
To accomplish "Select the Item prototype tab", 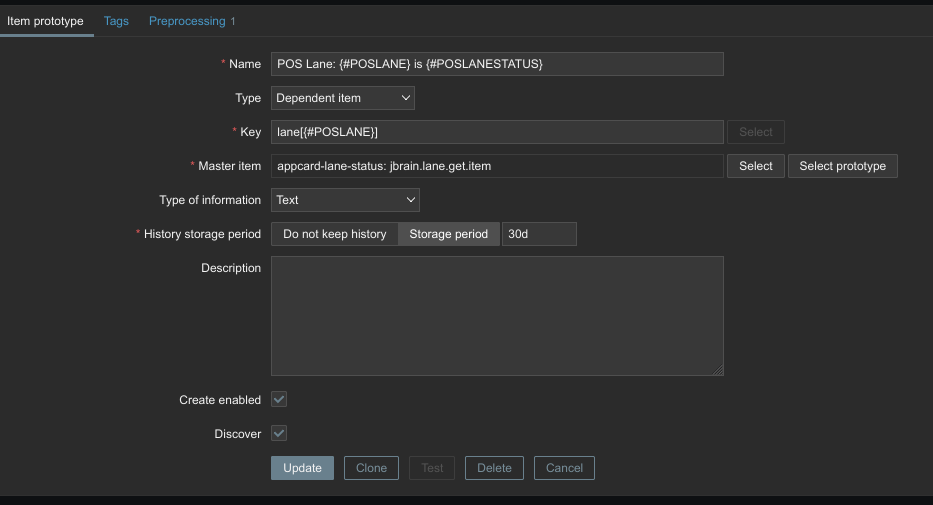I will 46,21.
